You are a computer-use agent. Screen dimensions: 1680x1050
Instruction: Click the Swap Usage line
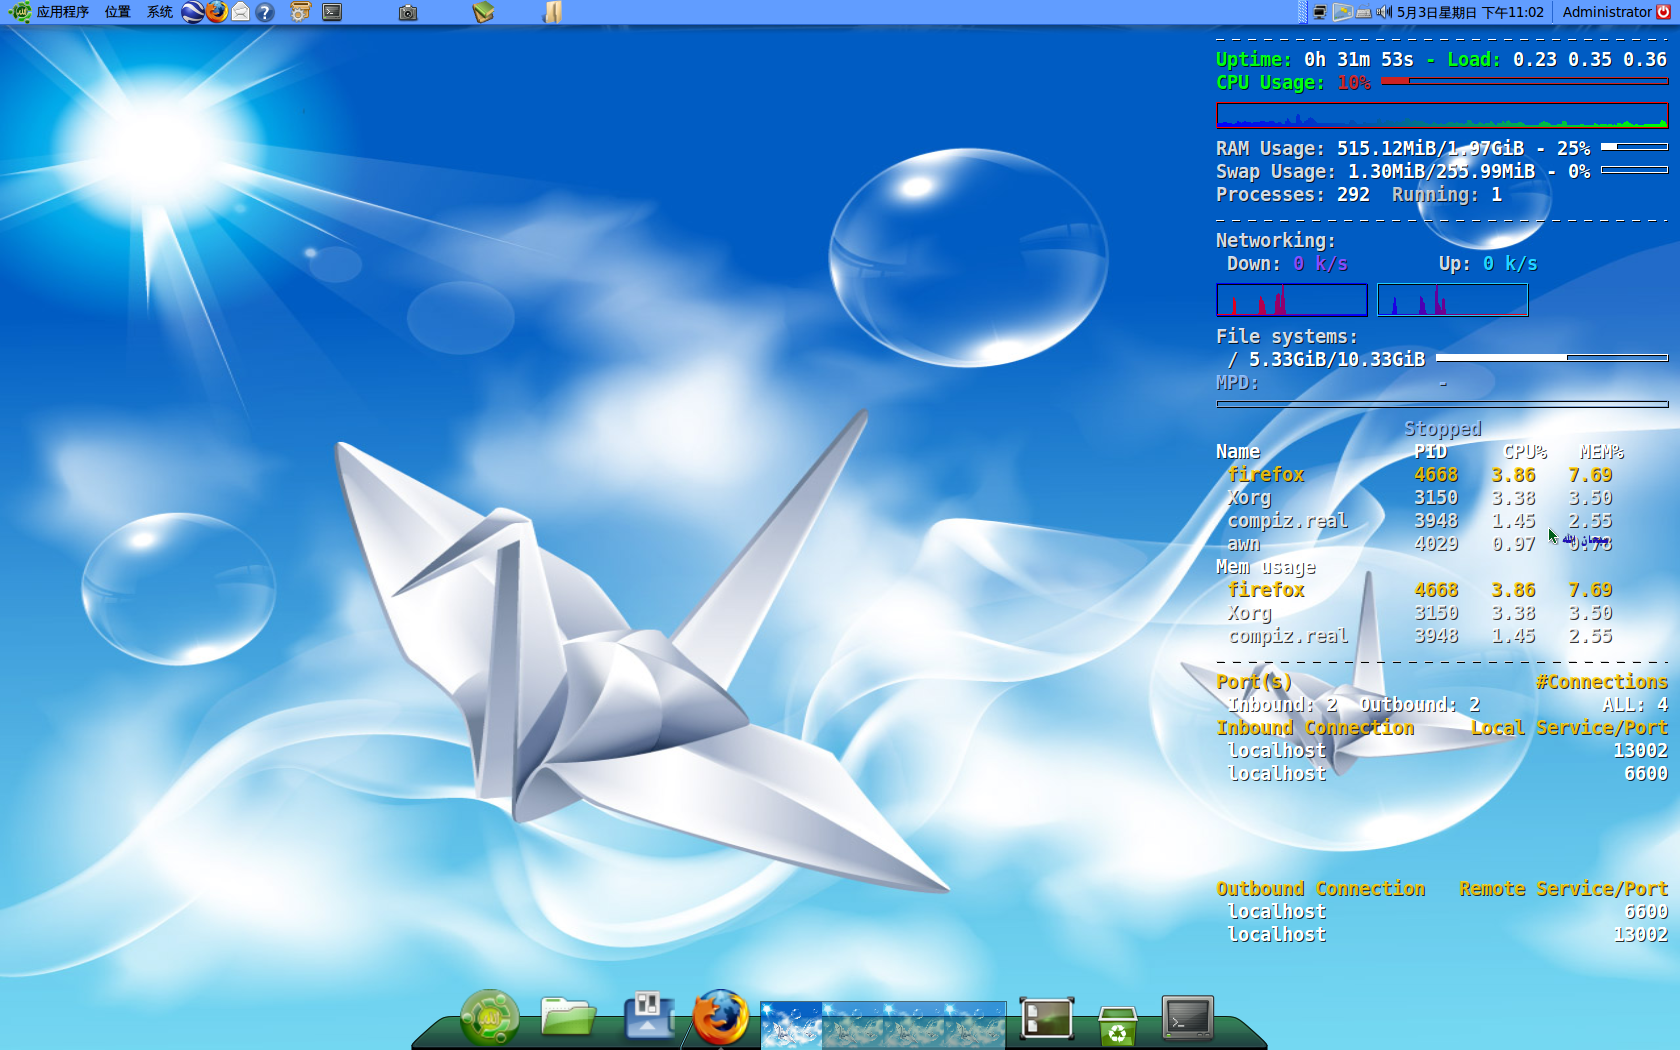(1402, 172)
